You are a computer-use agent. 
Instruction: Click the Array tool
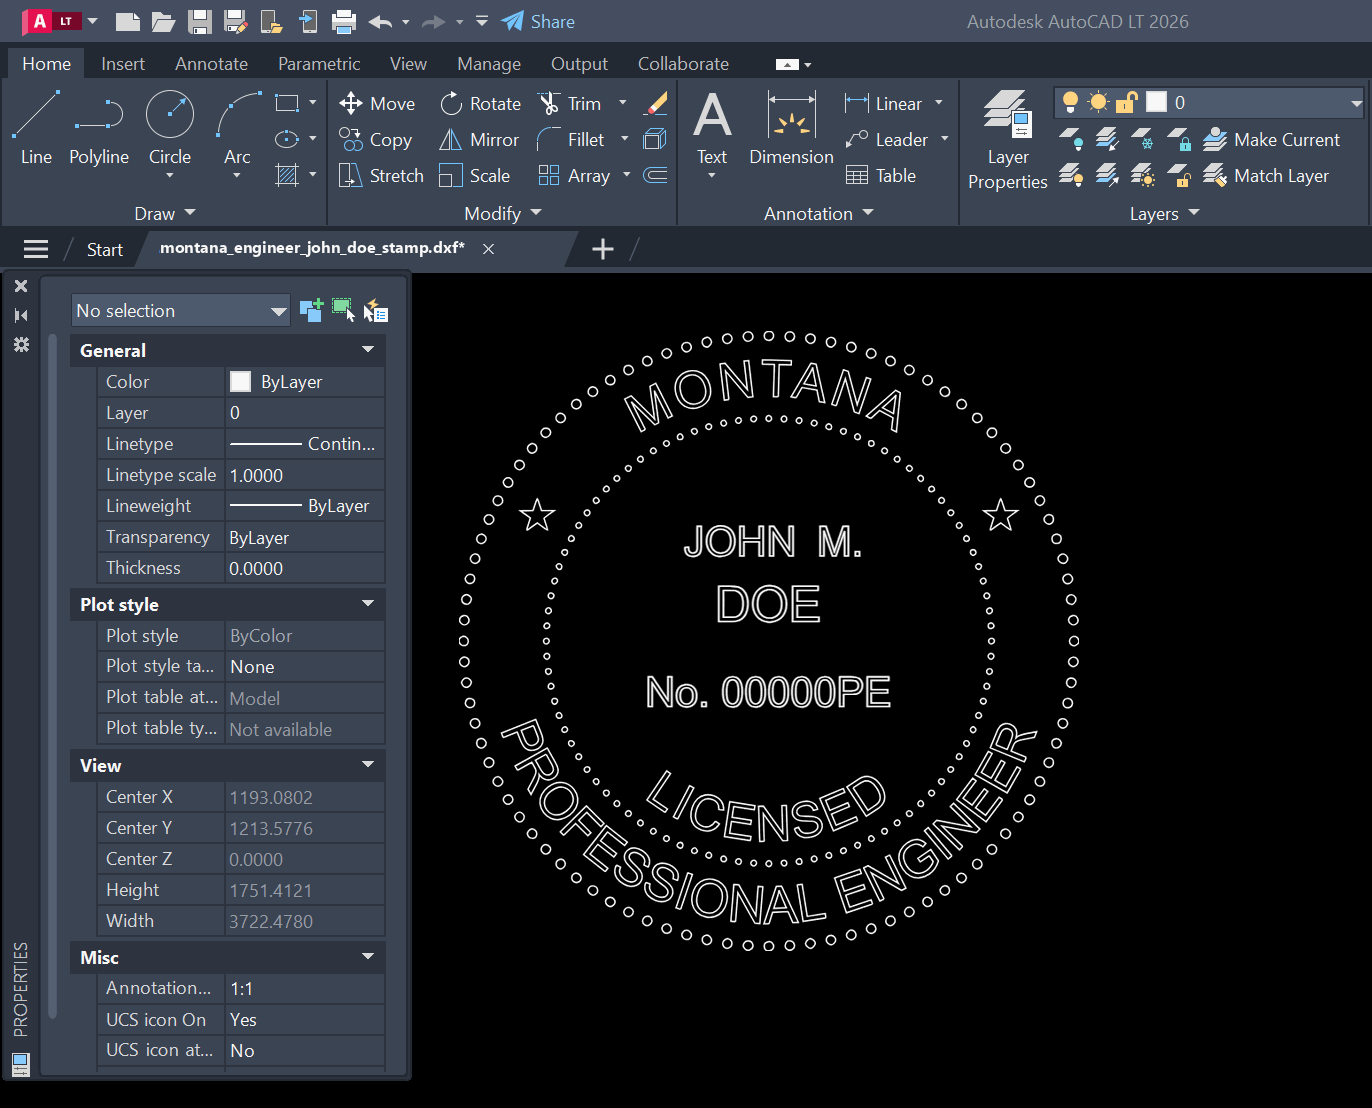574,176
